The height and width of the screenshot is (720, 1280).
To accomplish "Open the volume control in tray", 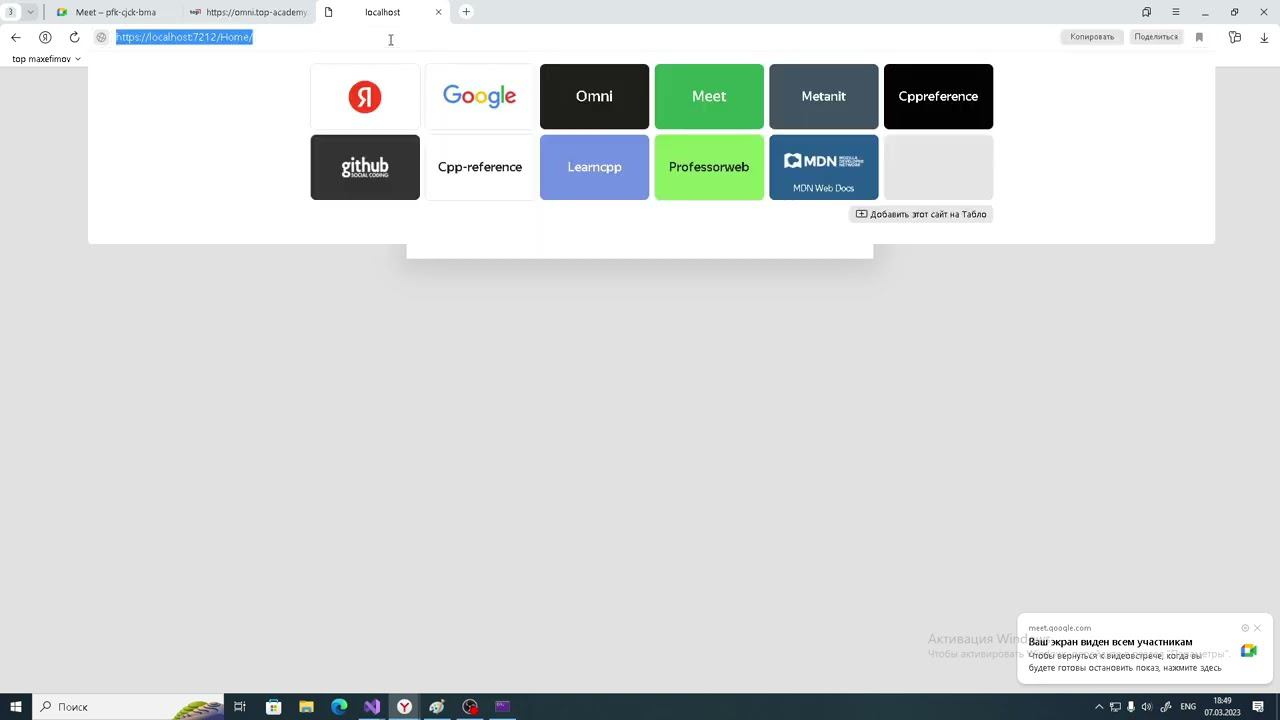I will (1147, 707).
